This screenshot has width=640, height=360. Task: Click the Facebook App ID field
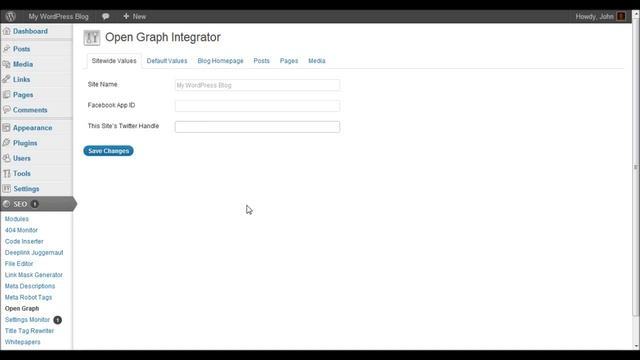click(x=258, y=106)
